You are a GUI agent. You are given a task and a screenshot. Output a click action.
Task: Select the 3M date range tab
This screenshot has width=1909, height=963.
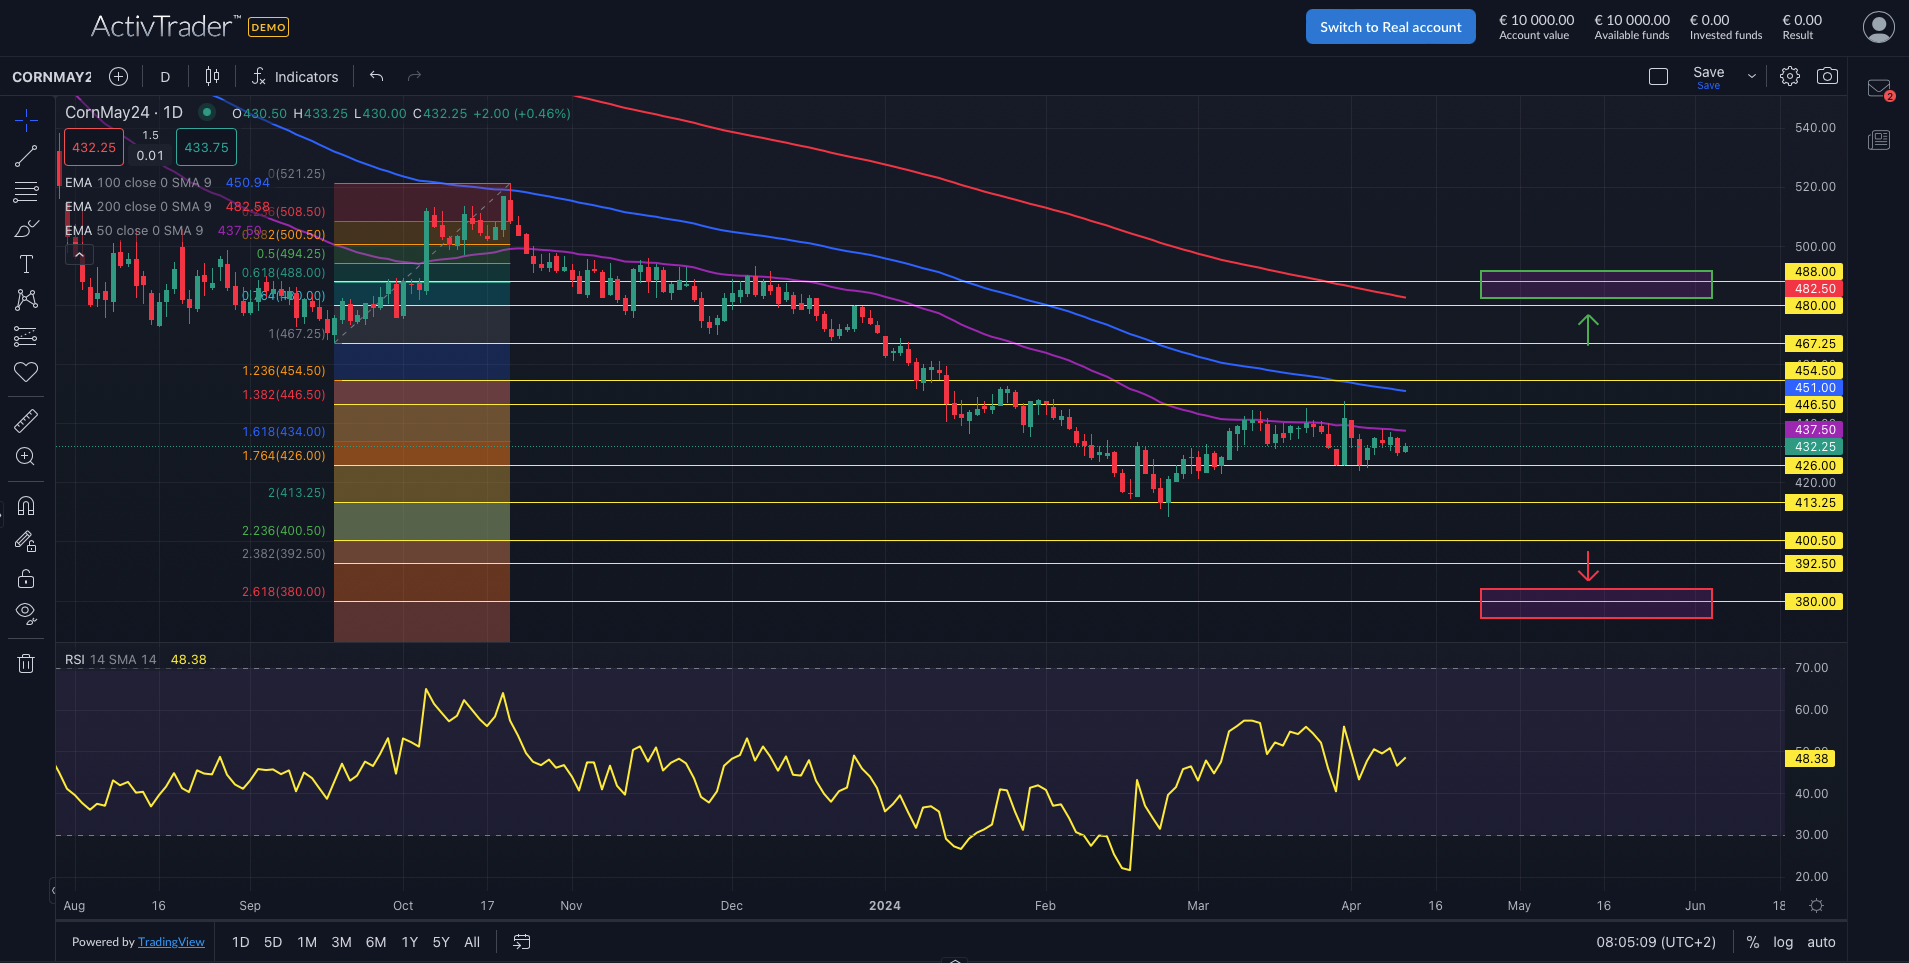click(x=341, y=942)
